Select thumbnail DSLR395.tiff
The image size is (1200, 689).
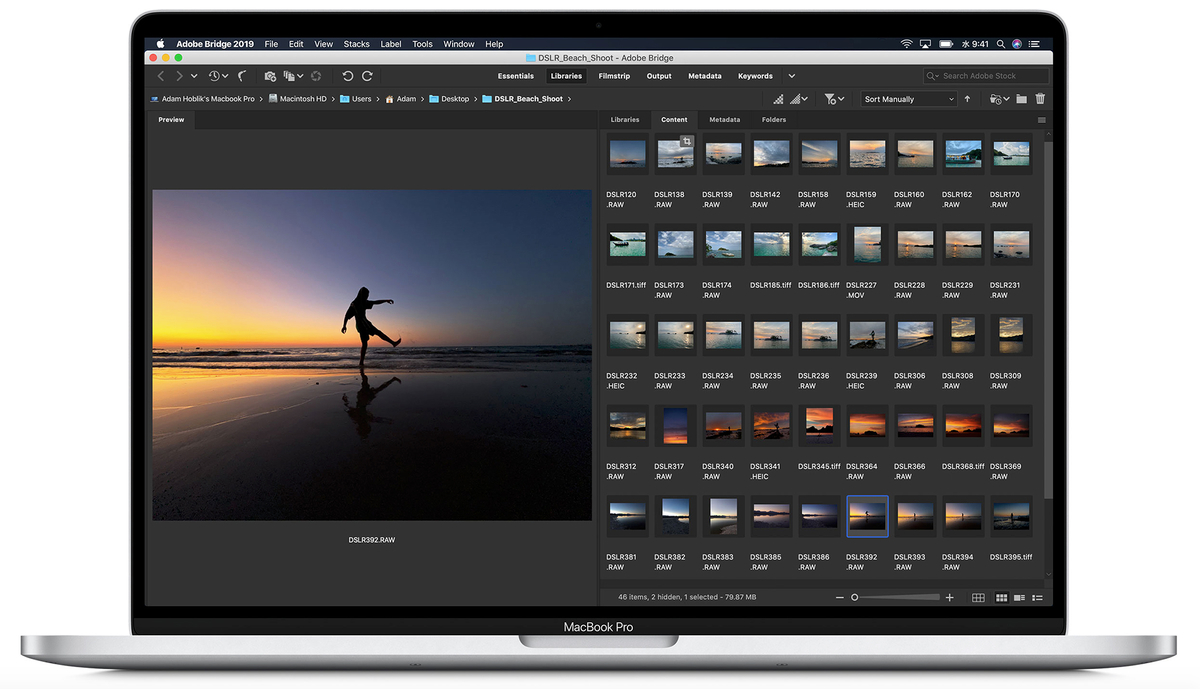click(1011, 516)
